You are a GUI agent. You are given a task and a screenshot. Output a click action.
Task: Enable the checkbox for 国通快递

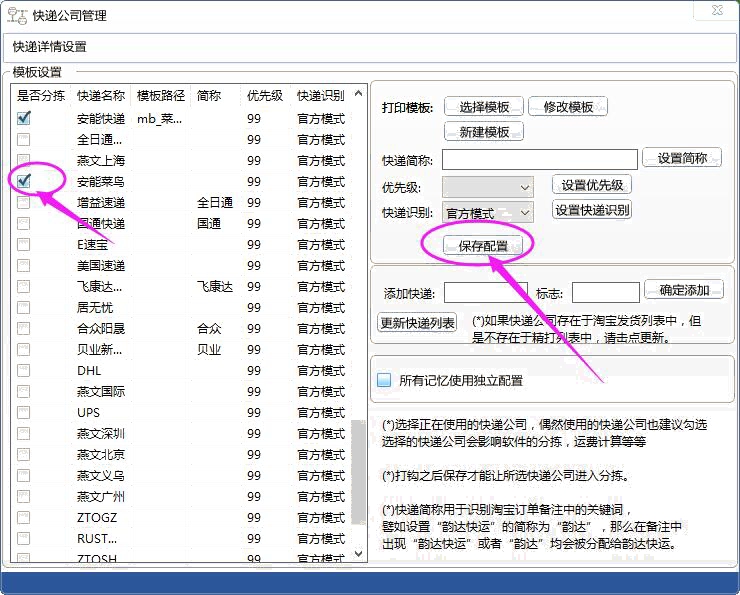(23, 223)
